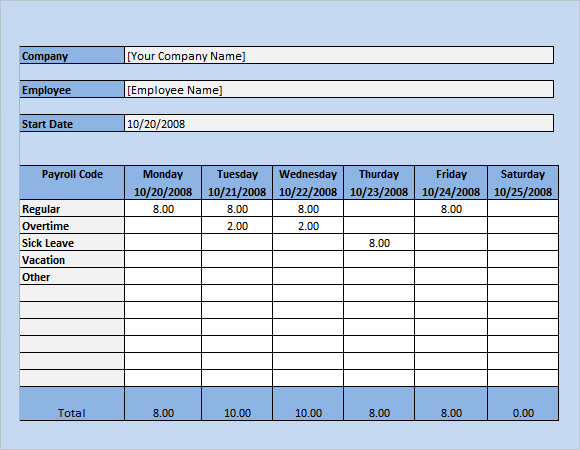Viewport: 580px width, 450px height.
Task: Click the Employee Name input field
Action: pos(339,89)
